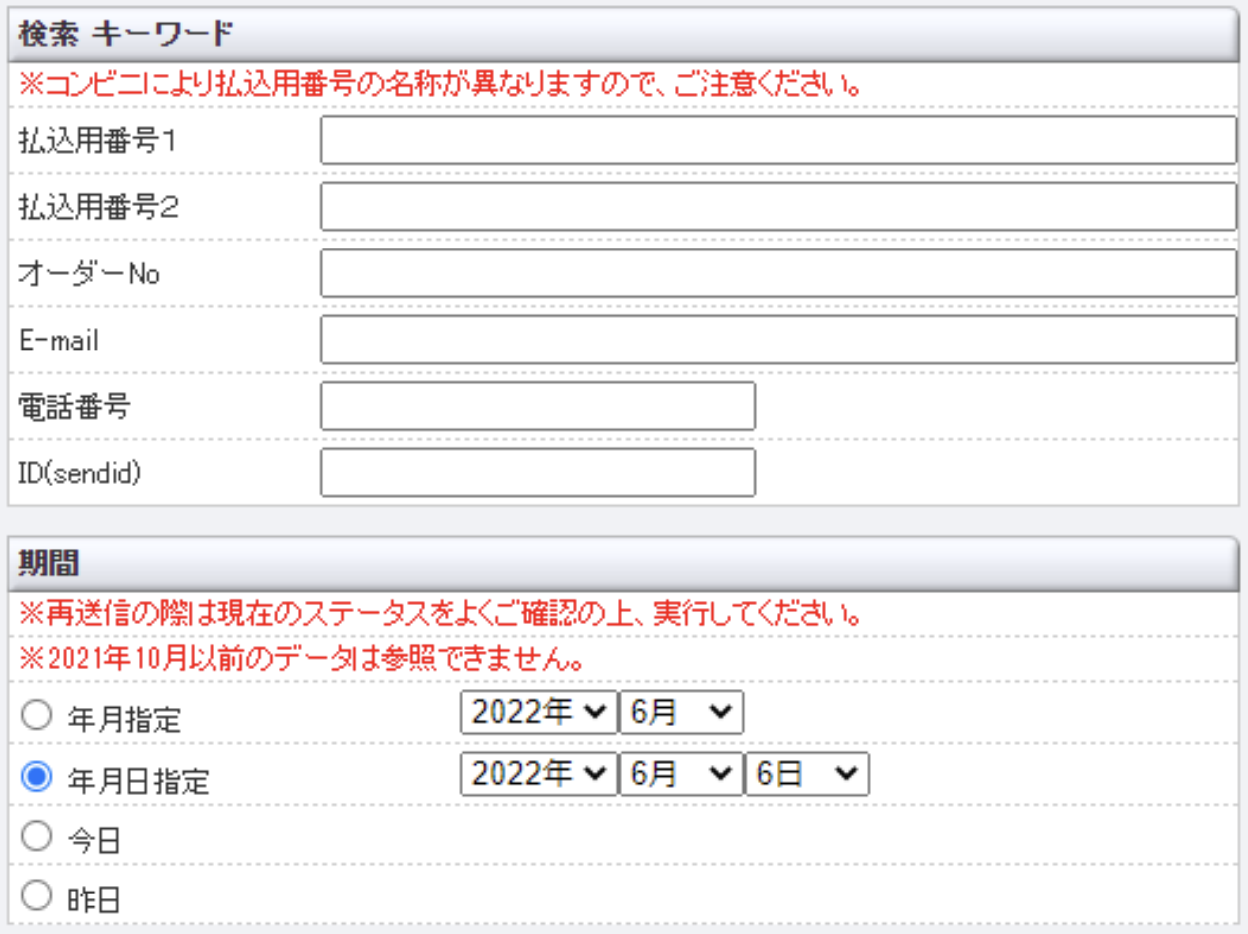1248x934 pixels.
Task: Focus the オーダーNo text box
Action: [x=779, y=273]
